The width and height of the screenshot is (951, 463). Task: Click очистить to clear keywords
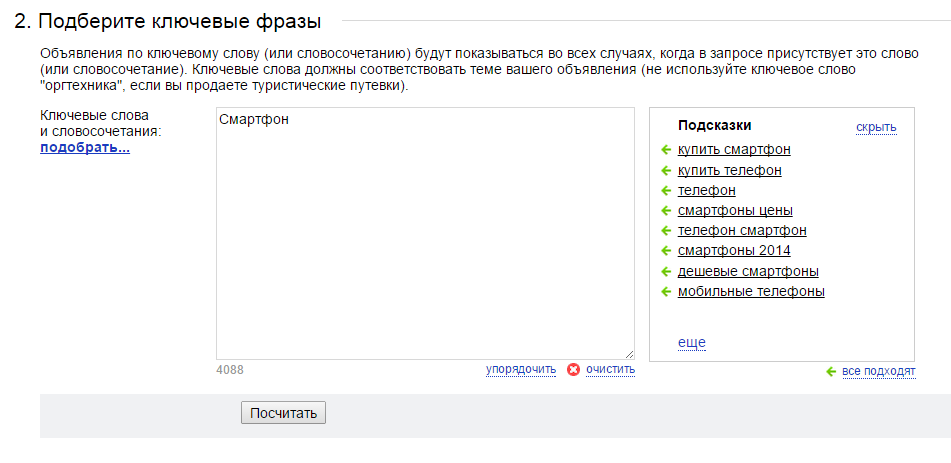coord(610,369)
